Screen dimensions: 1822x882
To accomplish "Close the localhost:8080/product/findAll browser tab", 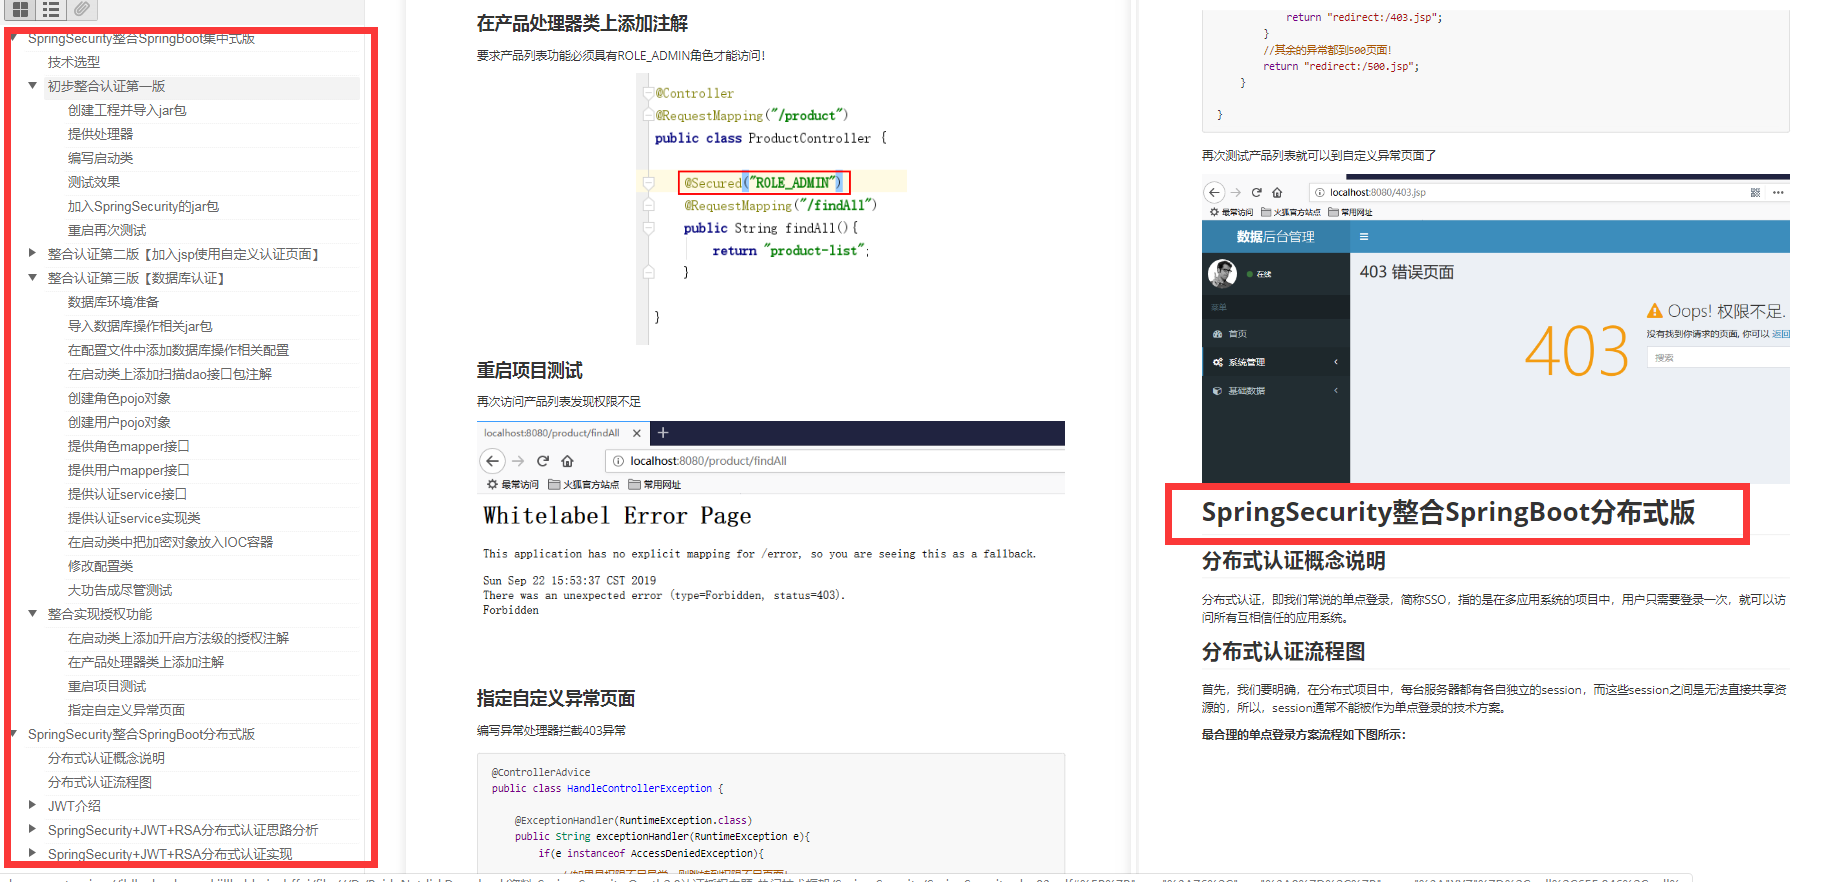I will tap(636, 433).
